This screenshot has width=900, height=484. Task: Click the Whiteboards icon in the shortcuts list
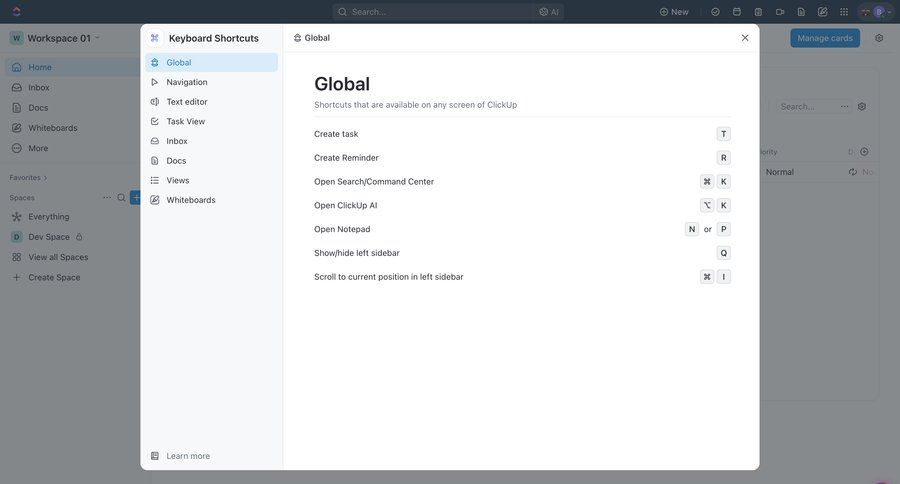pyautogui.click(x=155, y=200)
